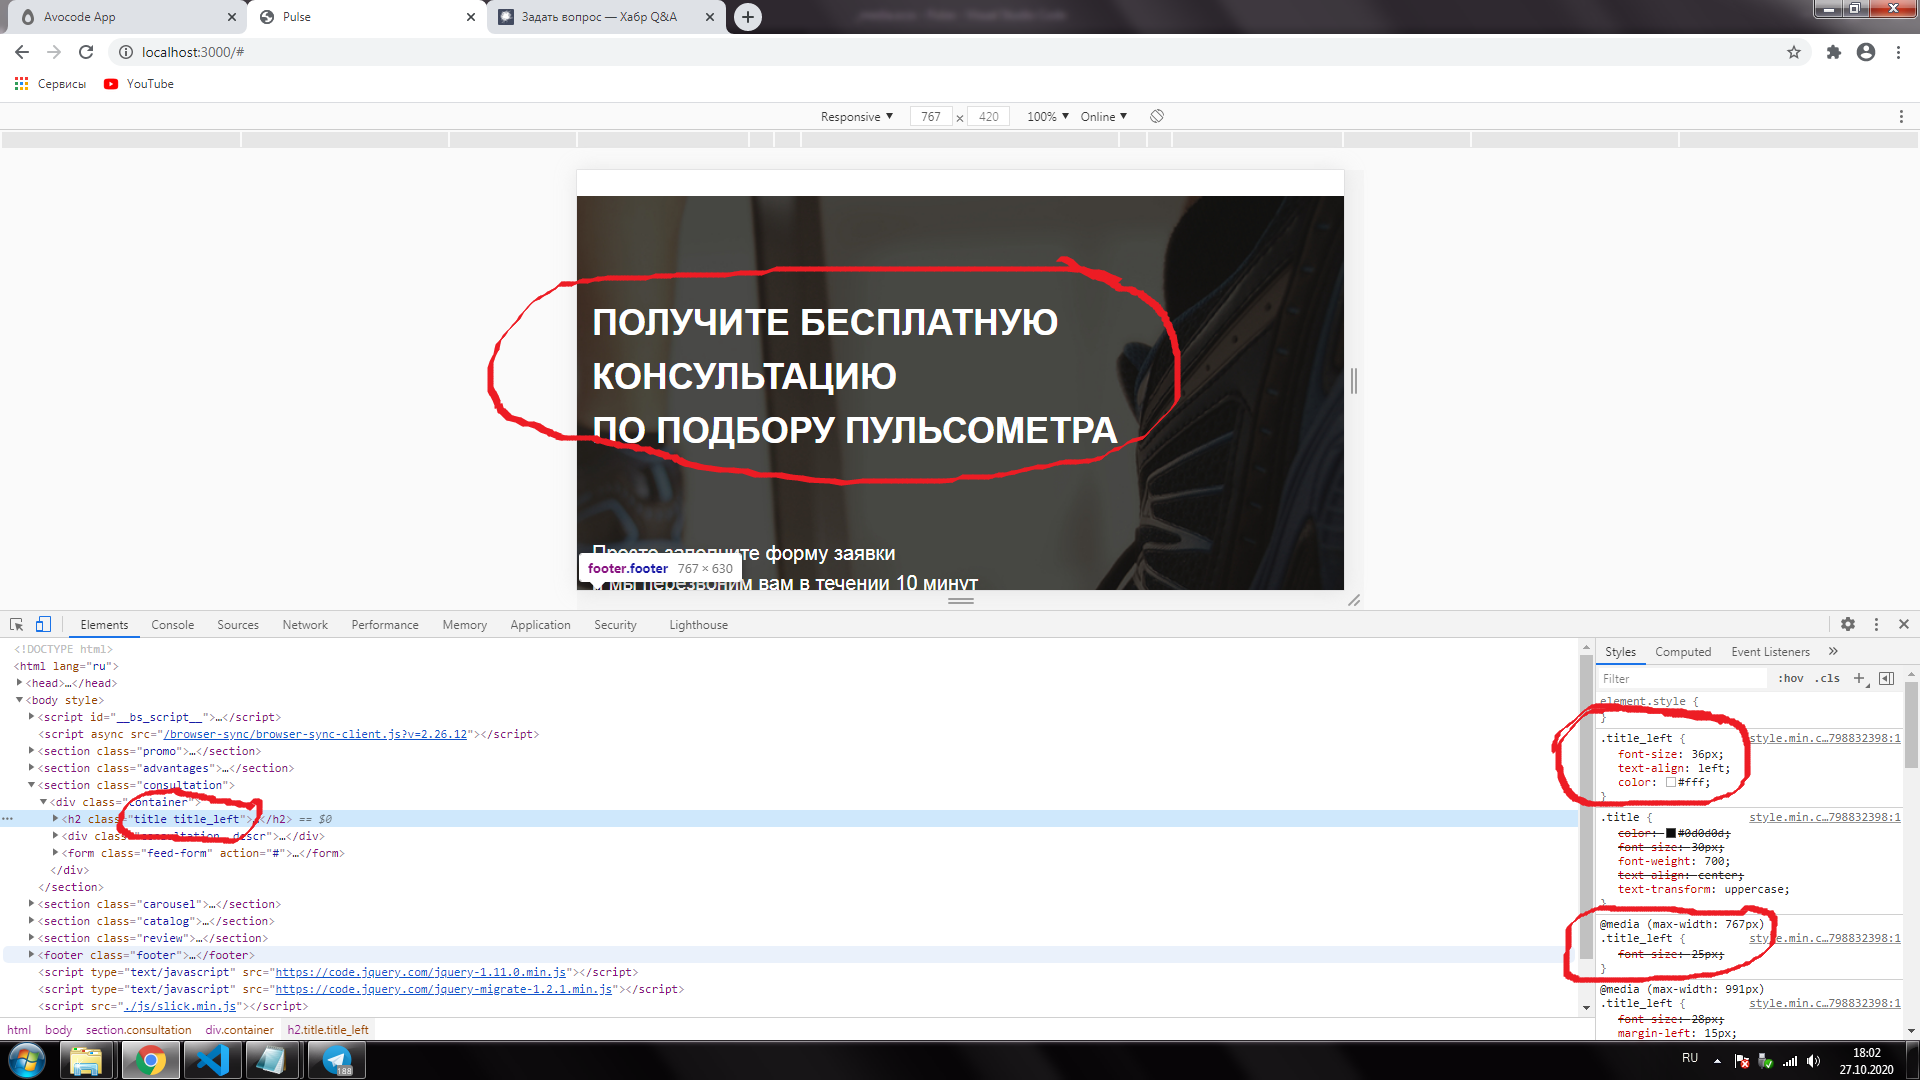
Task: Open Telegram from the taskbar
Action: [337, 1060]
